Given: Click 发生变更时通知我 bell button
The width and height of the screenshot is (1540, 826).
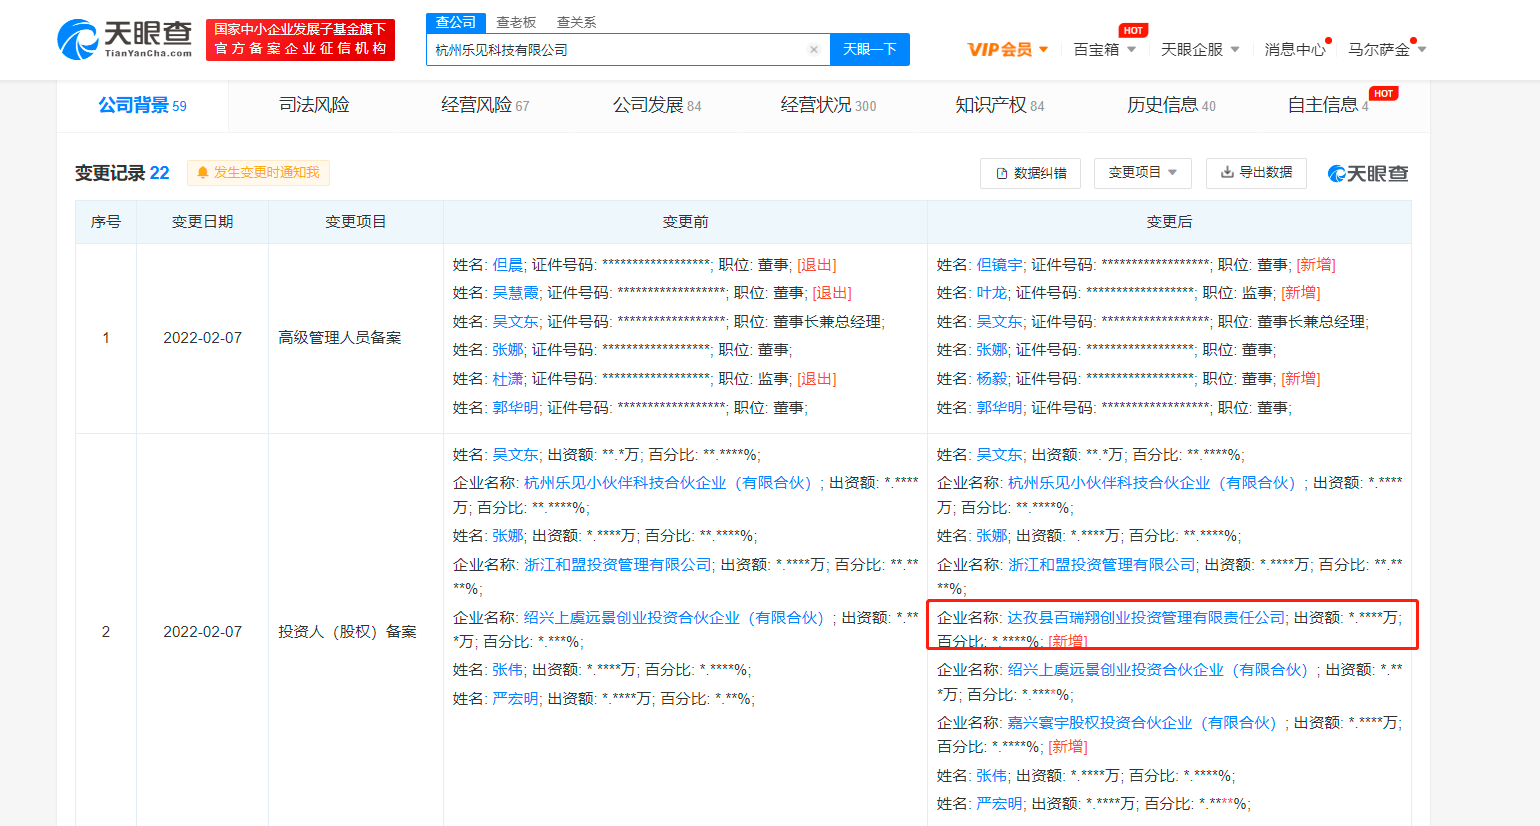Looking at the screenshot, I should coord(258,173).
